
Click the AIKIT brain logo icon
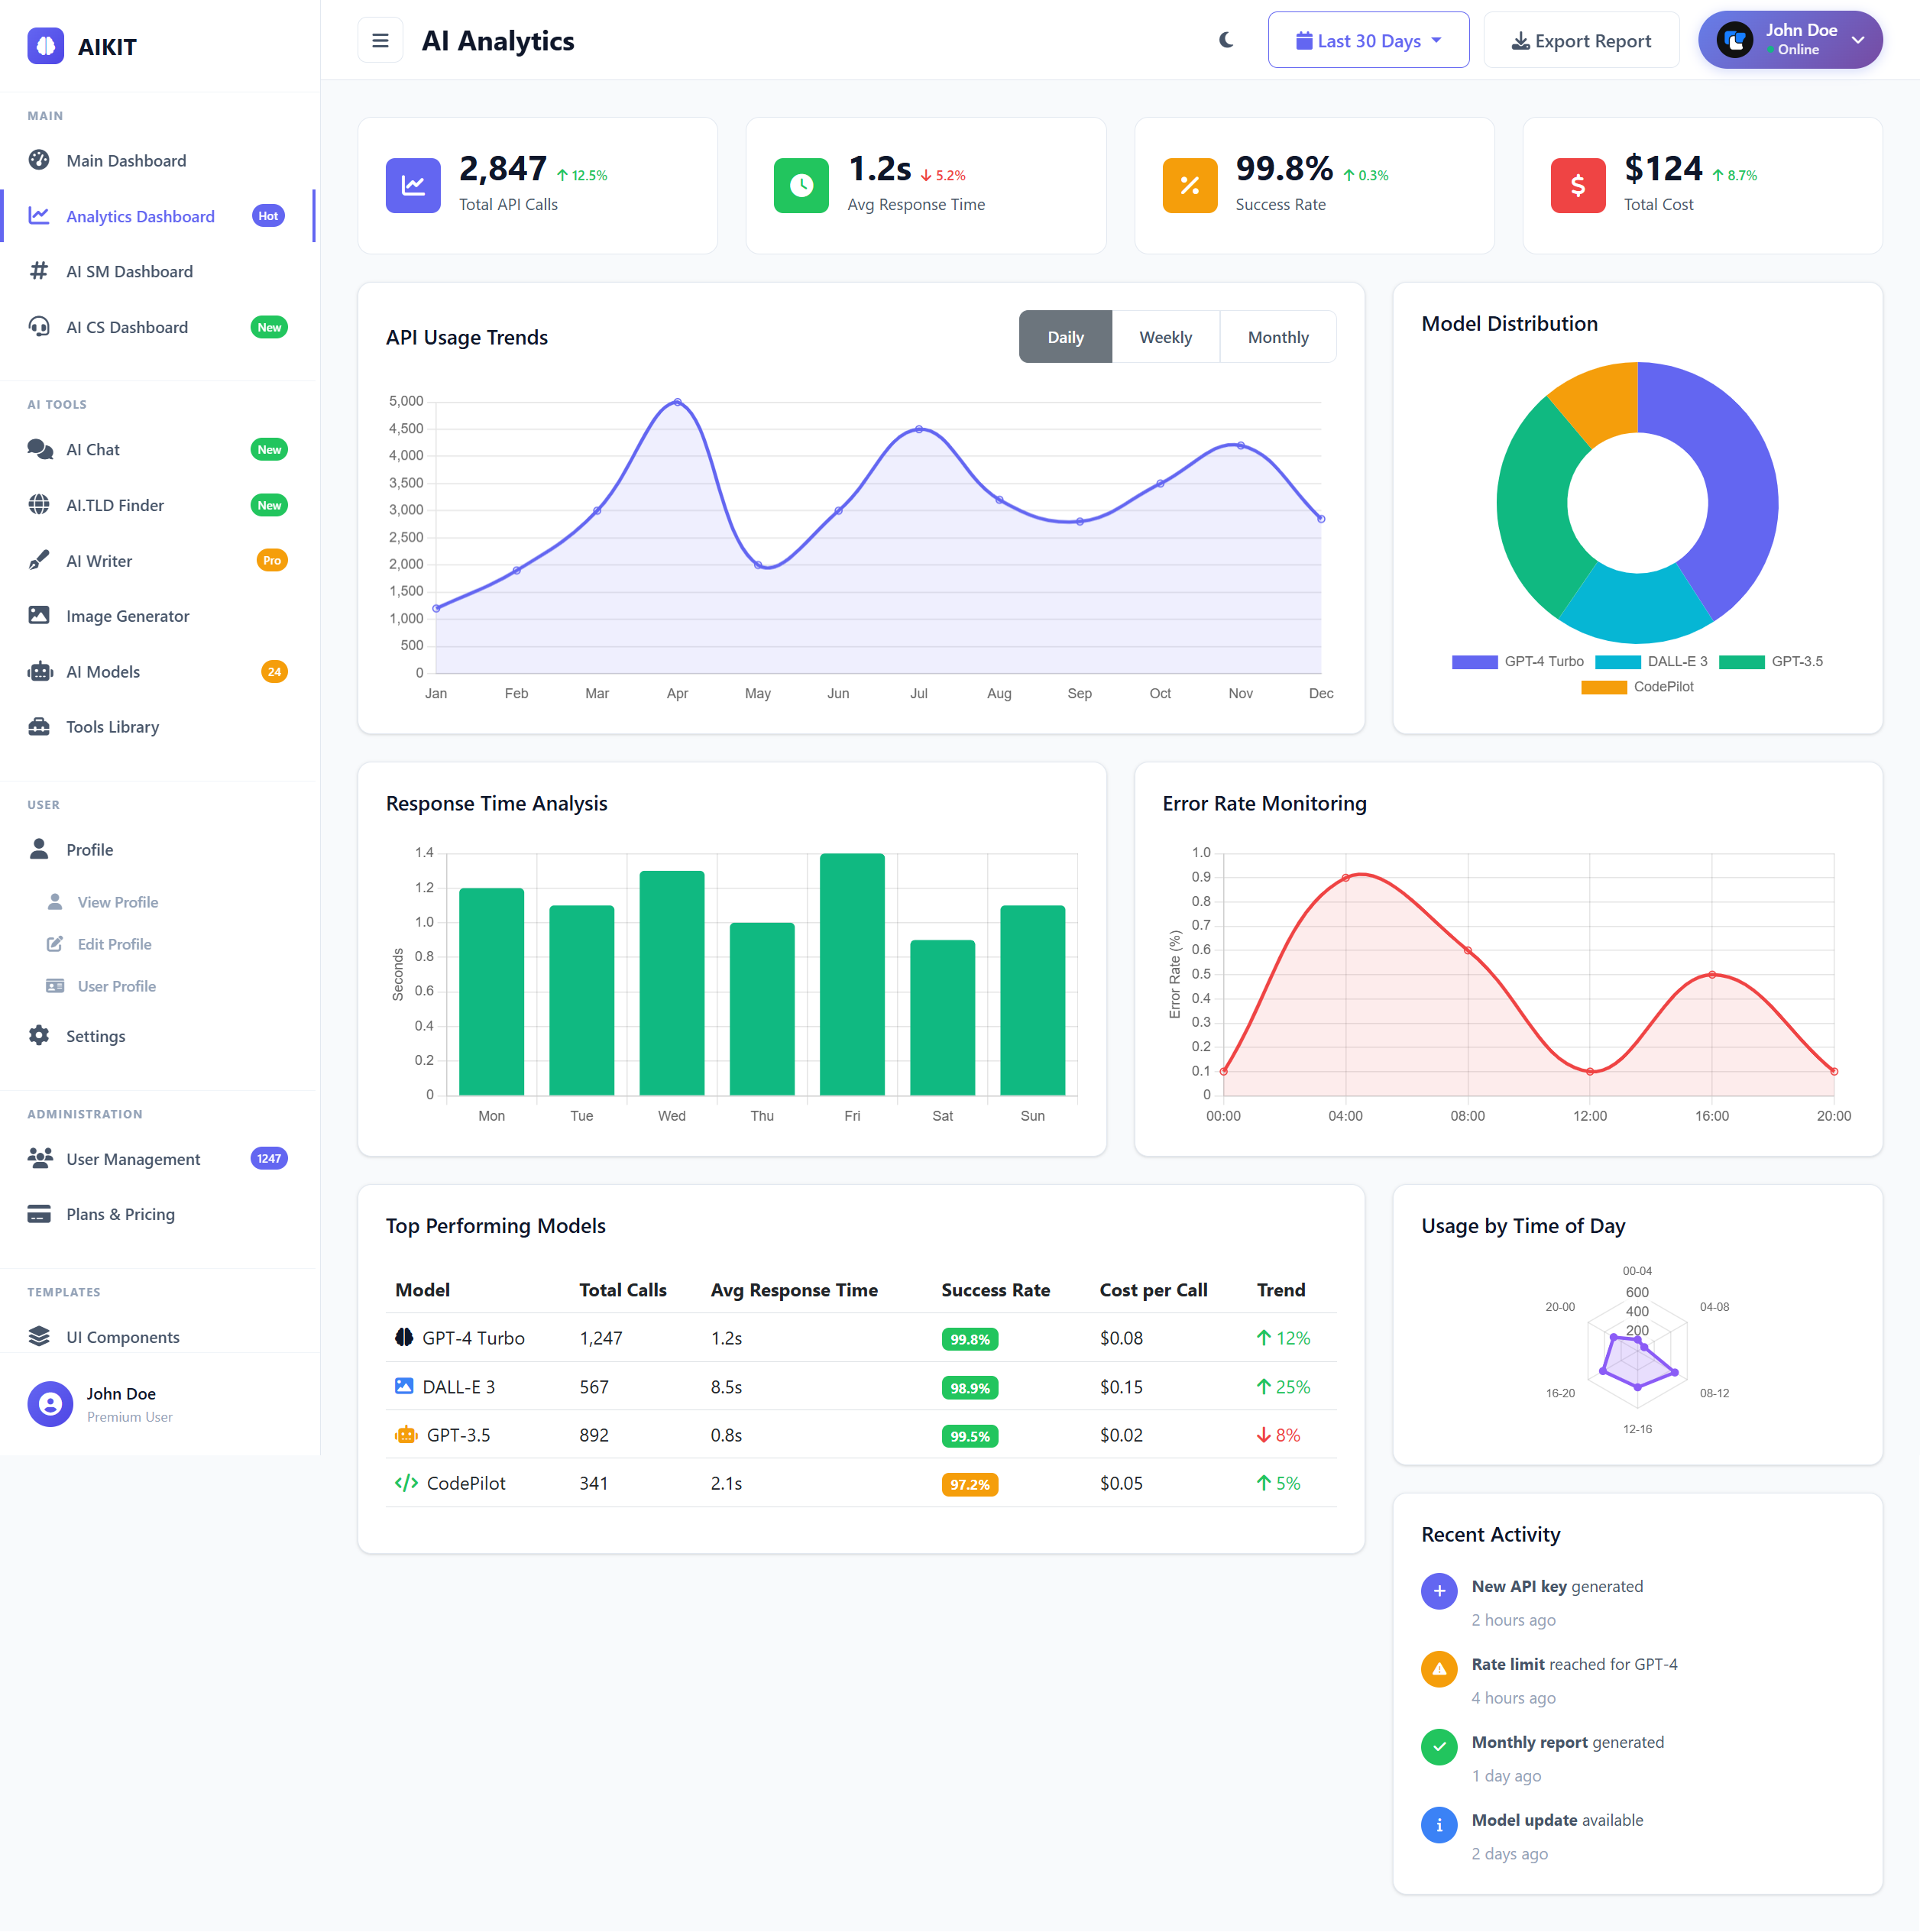pos(45,46)
